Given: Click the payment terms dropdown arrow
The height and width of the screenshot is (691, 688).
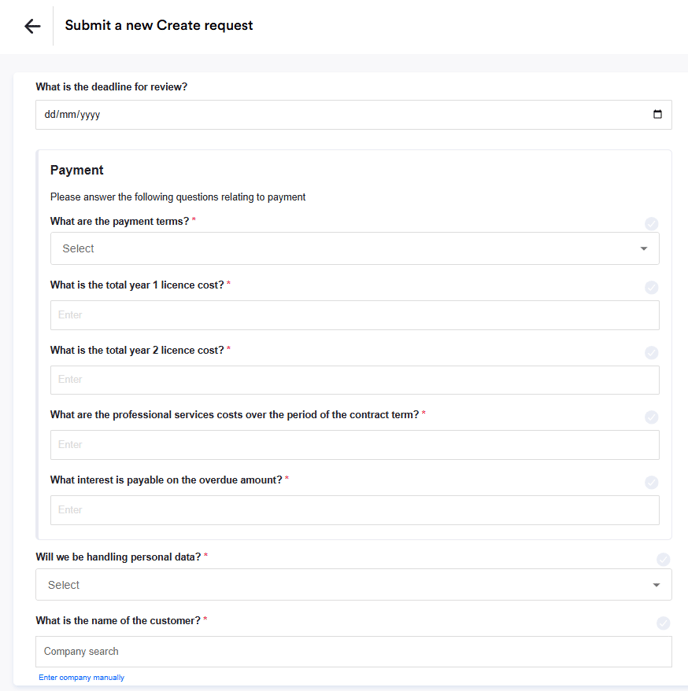Looking at the screenshot, I should [x=644, y=249].
